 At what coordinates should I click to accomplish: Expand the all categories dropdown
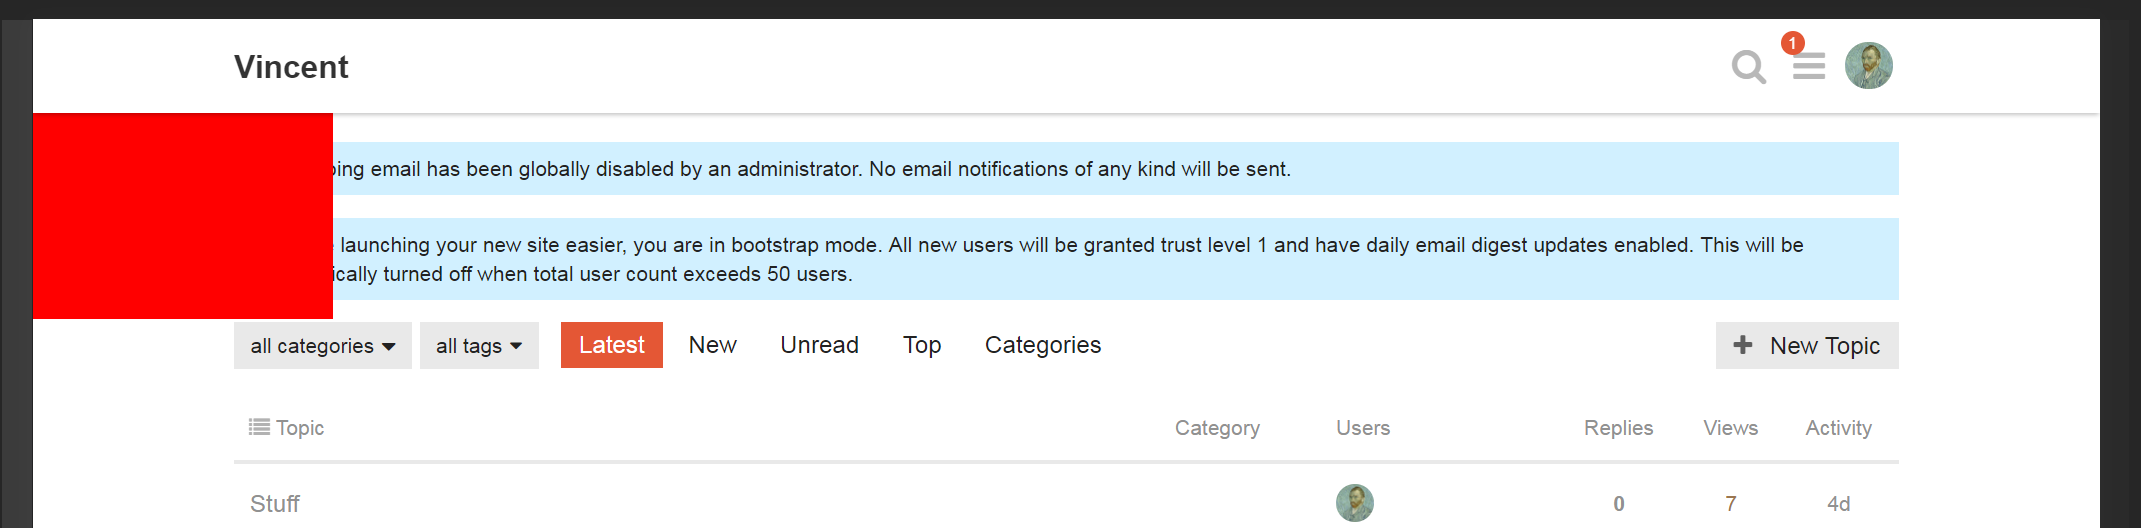[322, 346]
